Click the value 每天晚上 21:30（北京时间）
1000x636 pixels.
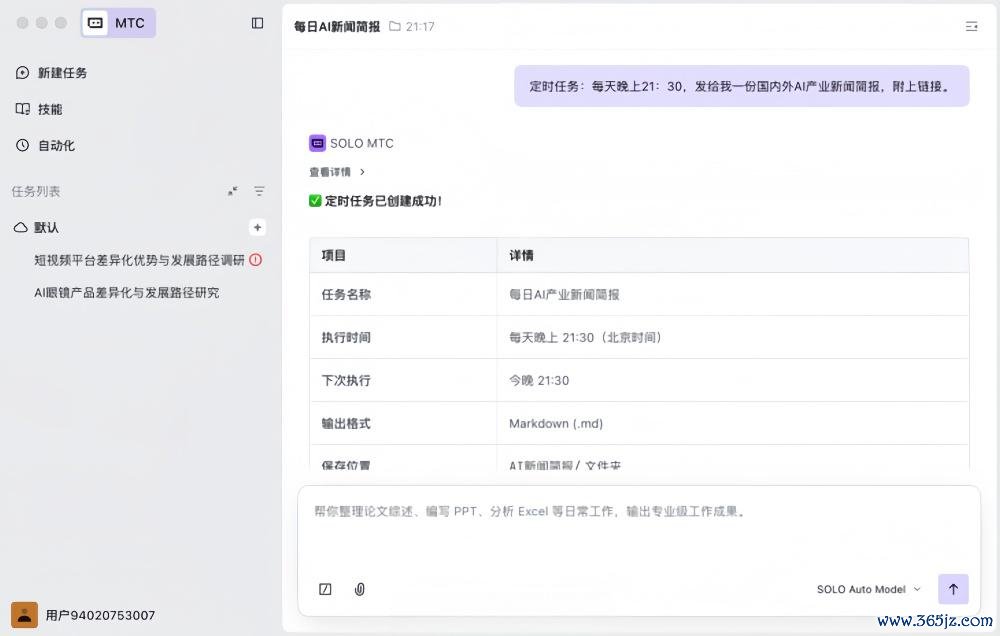coord(585,337)
